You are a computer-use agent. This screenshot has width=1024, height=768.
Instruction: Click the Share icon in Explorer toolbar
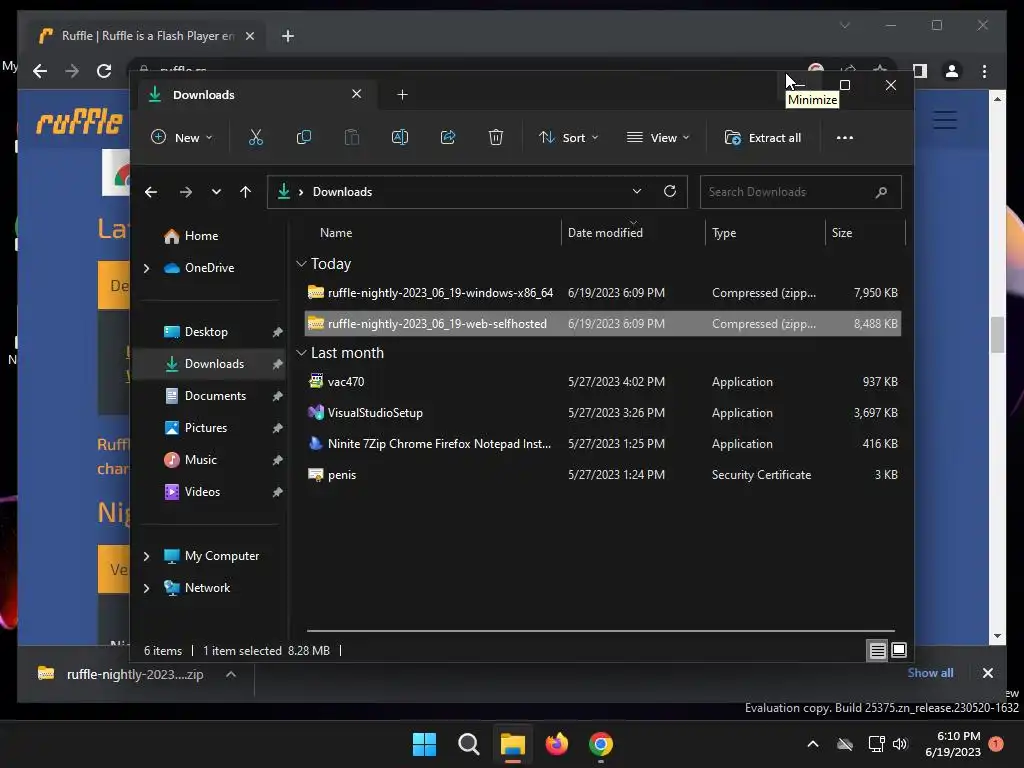coord(448,137)
